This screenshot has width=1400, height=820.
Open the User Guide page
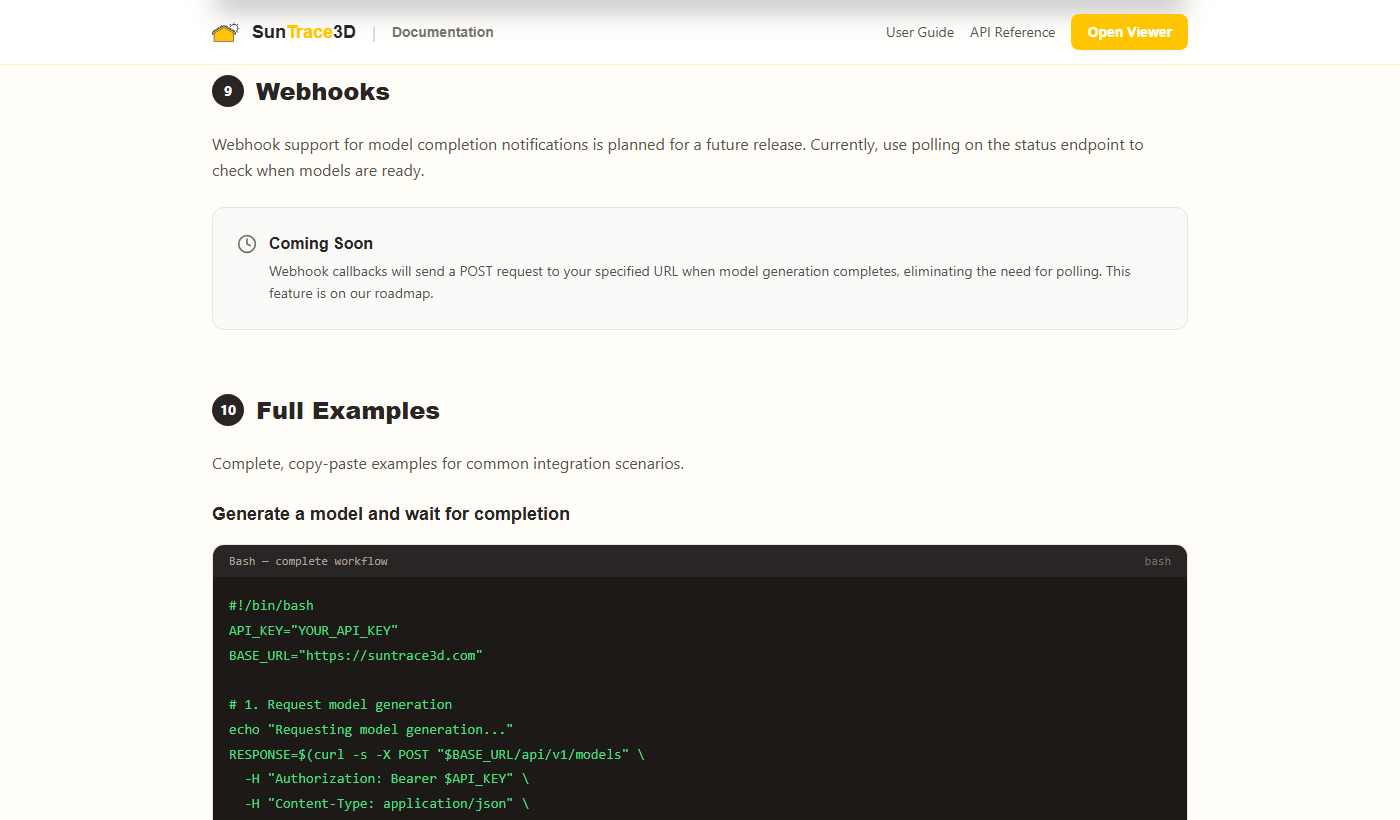coord(919,32)
